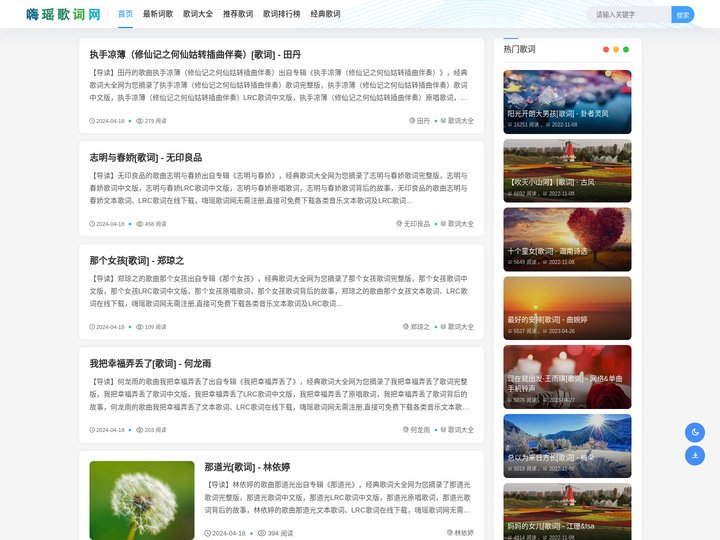The width and height of the screenshot is (720, 540).
Task: Click the 394 阅读 eye icon count
Action: pos(275,533)
